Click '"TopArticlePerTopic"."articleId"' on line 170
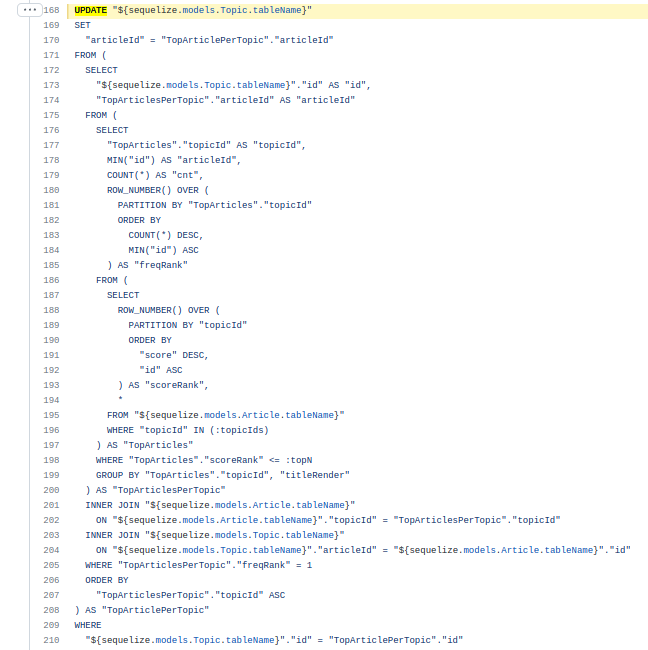This screenshot has width=648, height=650. click(247, 40)
